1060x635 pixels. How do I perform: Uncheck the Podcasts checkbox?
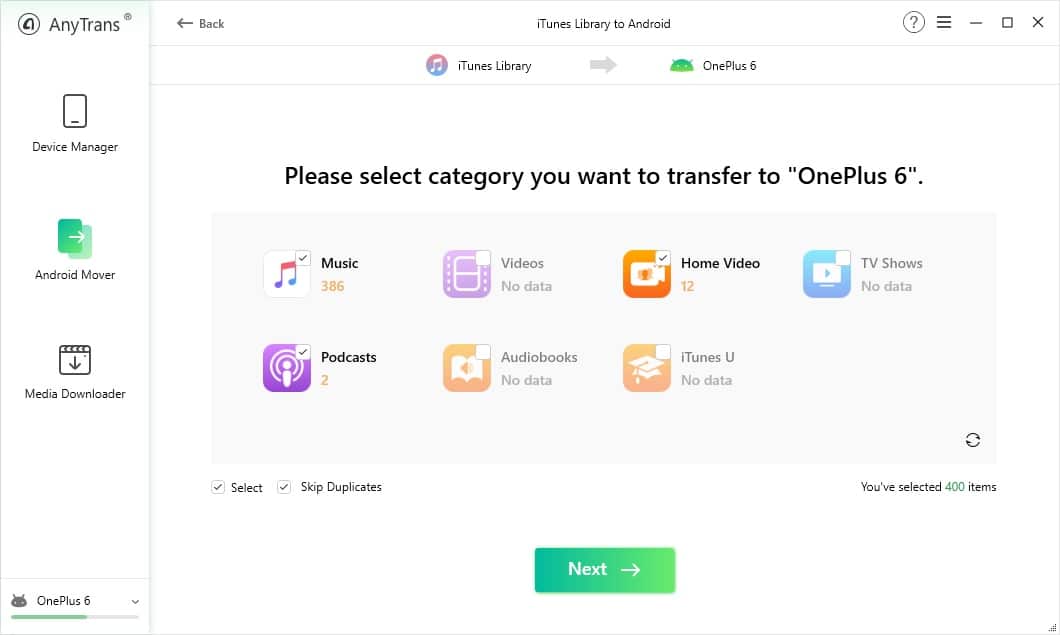point(304,352)
